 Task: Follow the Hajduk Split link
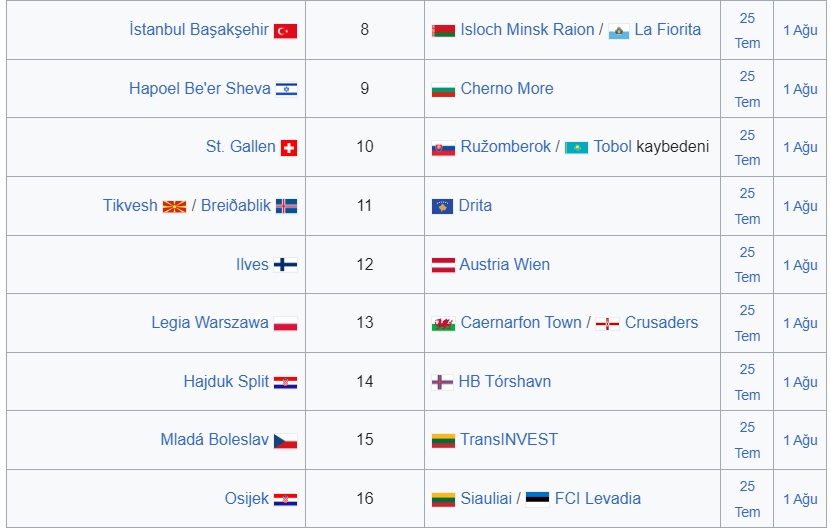(x=226, y=381)
